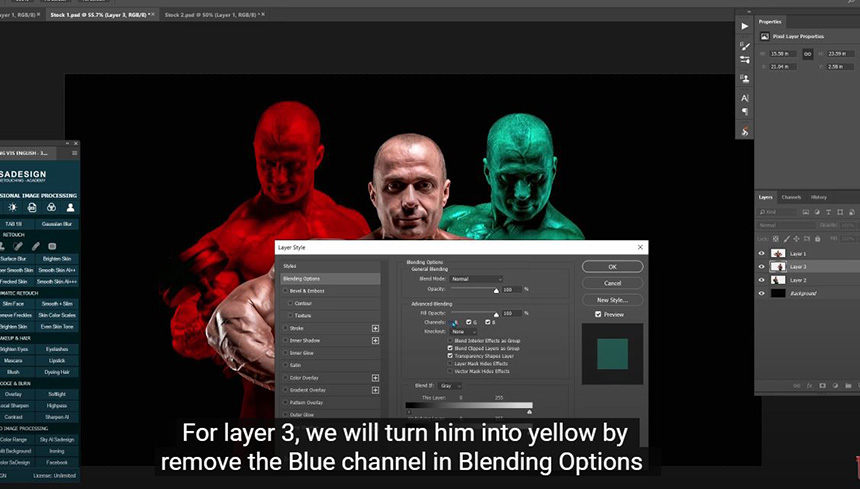The width and height of the screenshot is (860, 489).
Task: Toggle the Preview checkbox
Action: 598,314
